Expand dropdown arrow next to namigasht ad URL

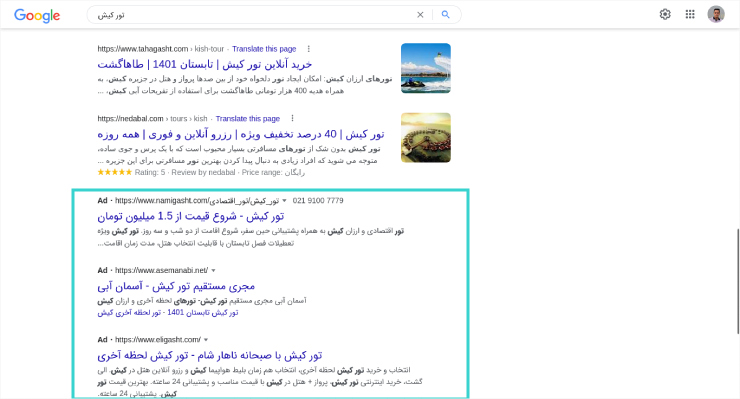[x=284, y=201]
